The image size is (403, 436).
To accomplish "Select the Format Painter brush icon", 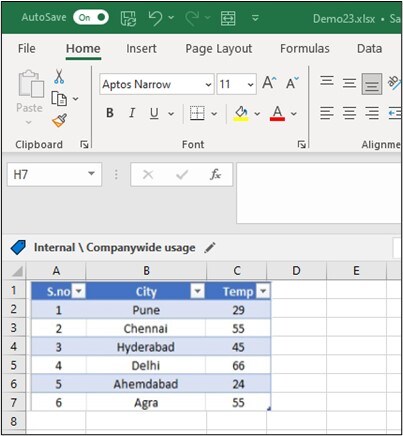I will click(59, 121).
